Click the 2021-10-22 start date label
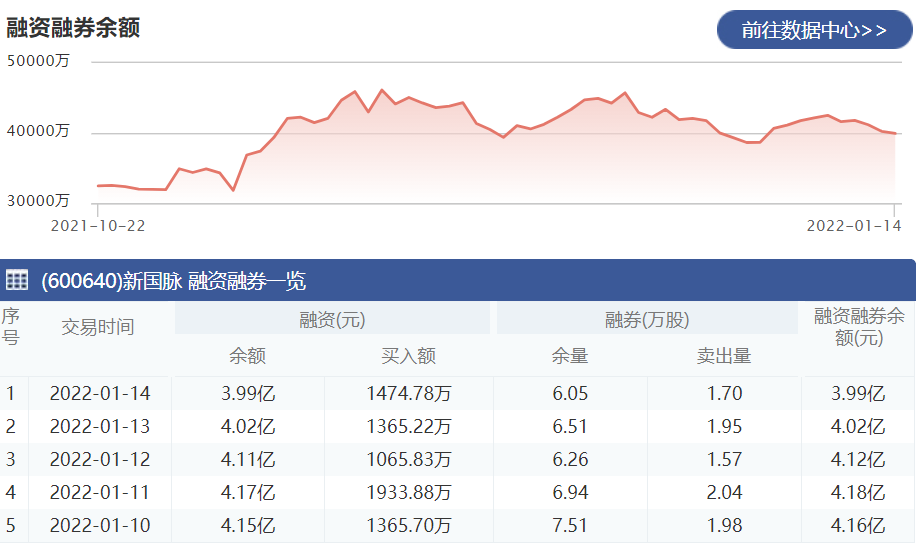The width and height of the screenshot is (916, 553). click(98, 226)
